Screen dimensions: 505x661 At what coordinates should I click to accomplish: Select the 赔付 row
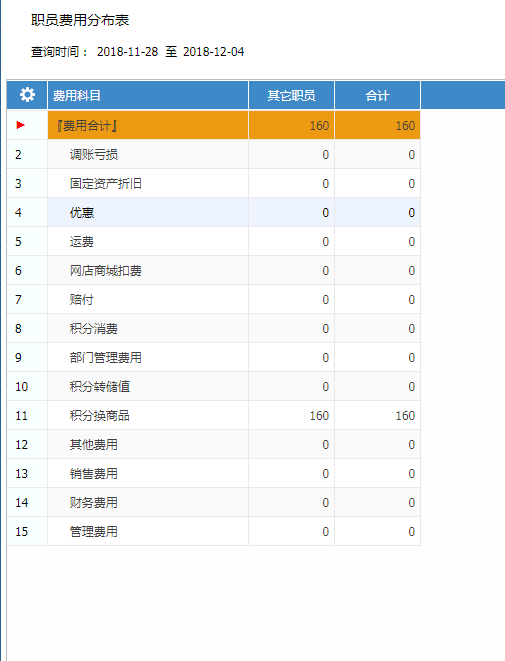point(213,300)
